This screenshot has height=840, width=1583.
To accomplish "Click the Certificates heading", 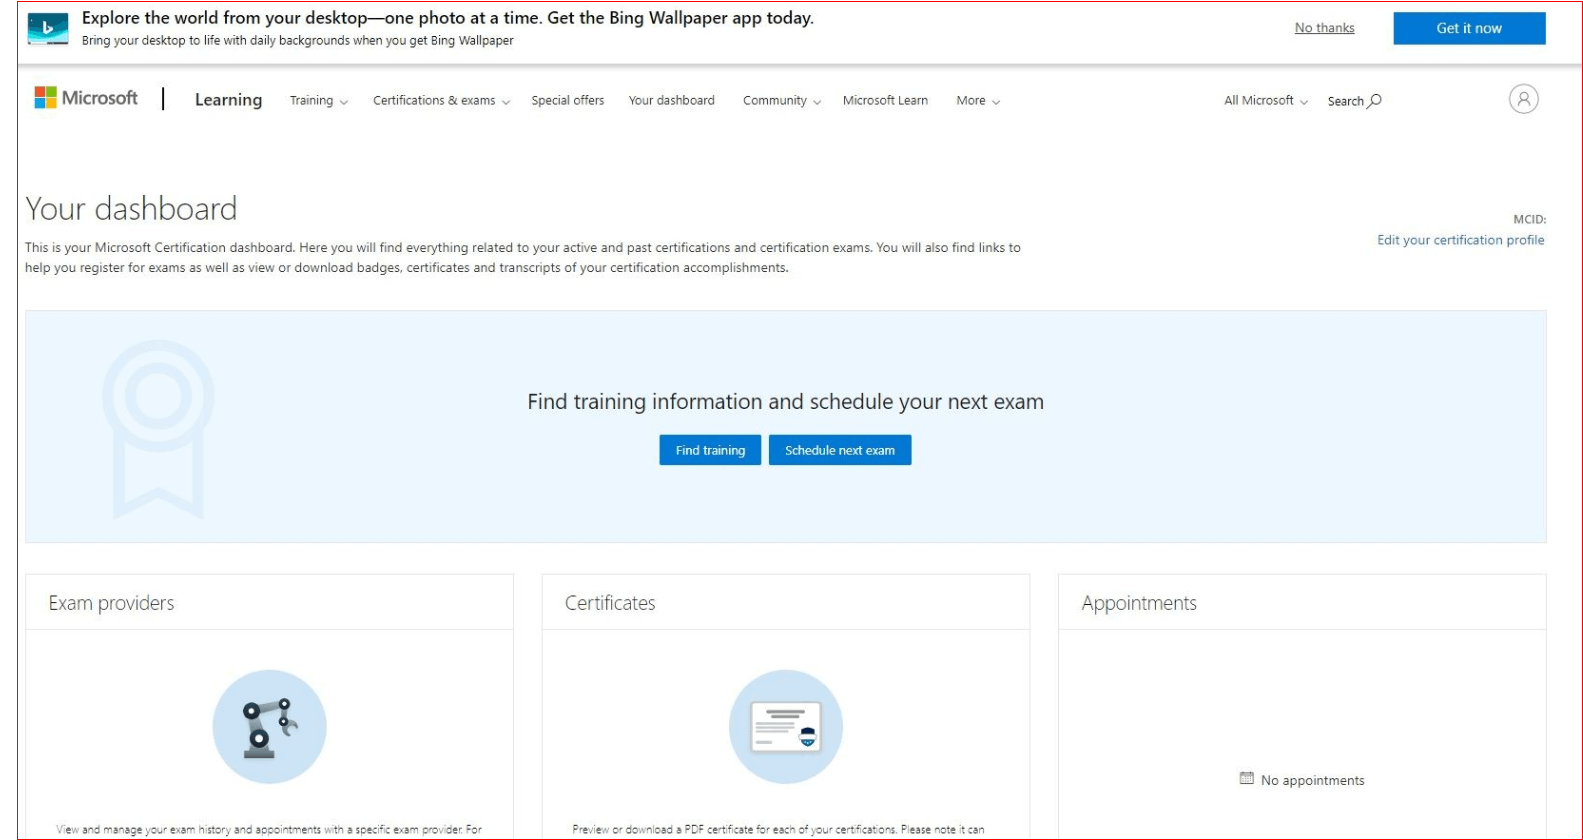I will (x=610, y=603).
